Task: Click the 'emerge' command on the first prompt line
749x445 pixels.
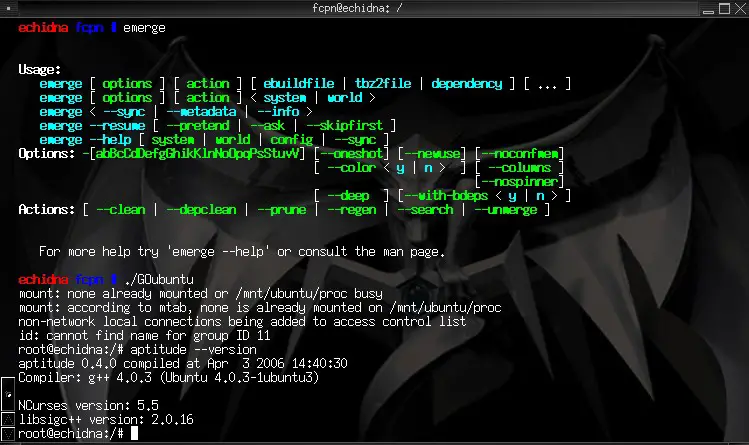Action: point(144,28)
